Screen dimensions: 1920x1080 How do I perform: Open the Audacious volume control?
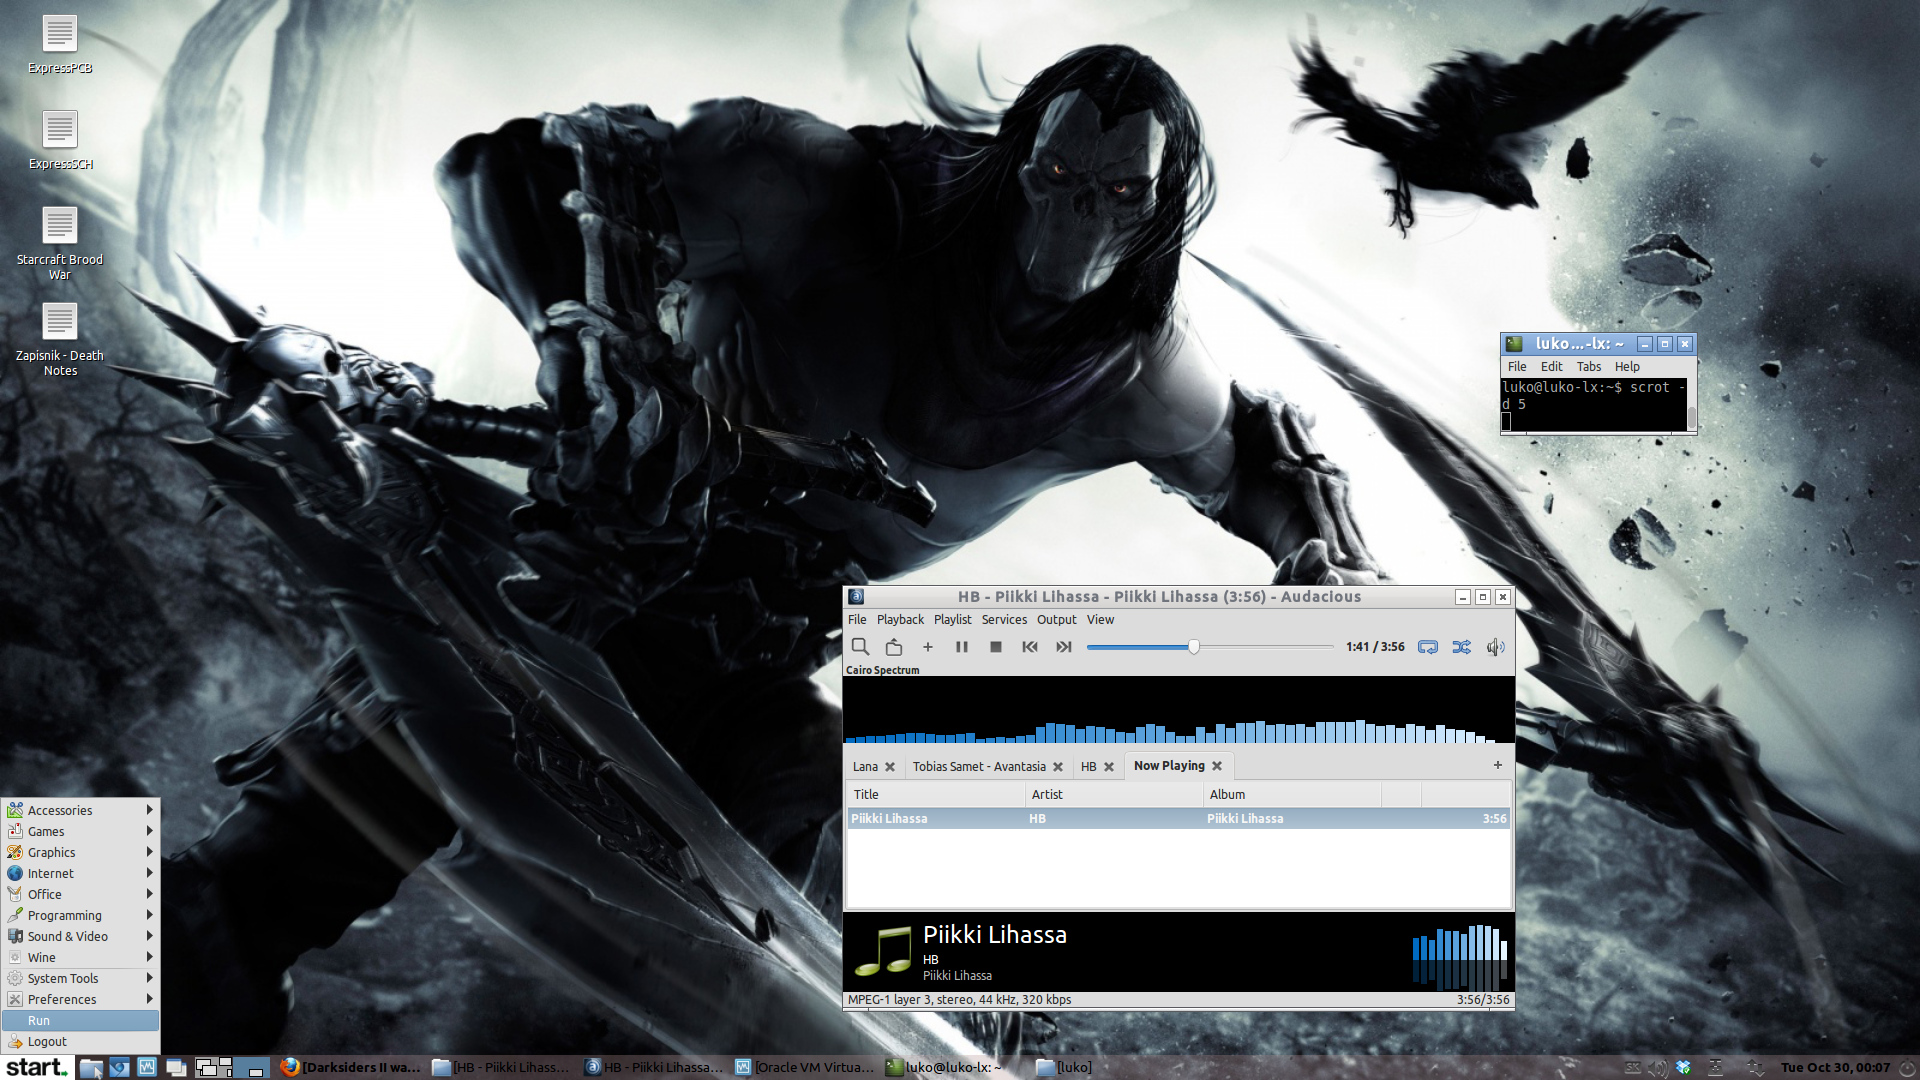pyautogui.click(x=1496, y=647)
